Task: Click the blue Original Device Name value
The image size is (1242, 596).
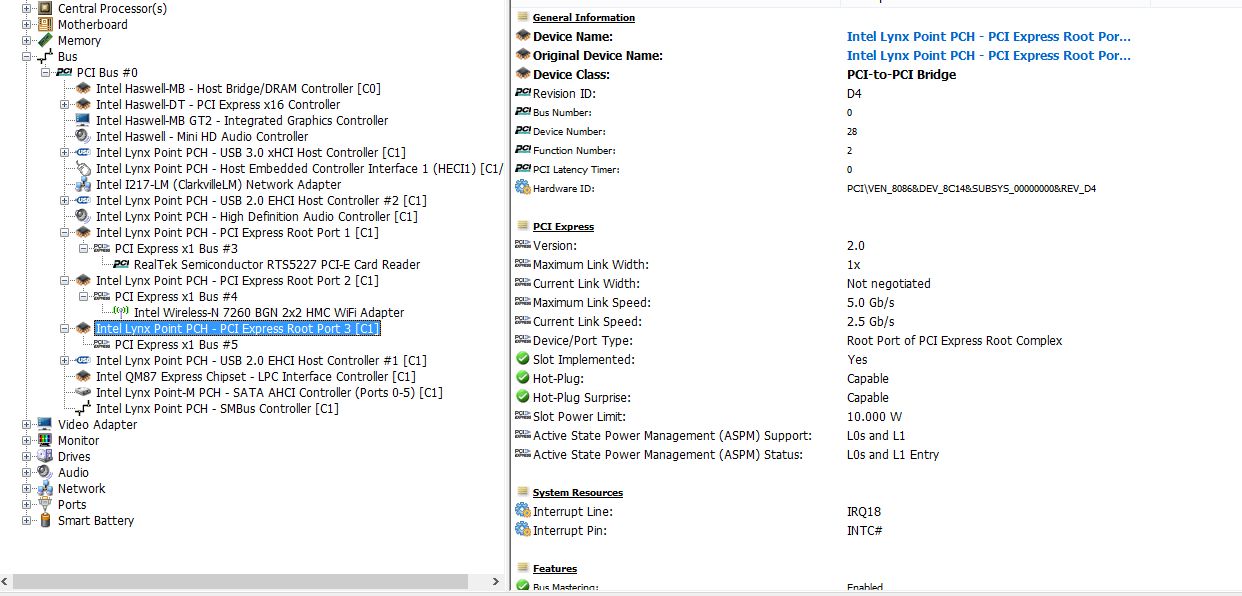Action: tap(989, 55)
